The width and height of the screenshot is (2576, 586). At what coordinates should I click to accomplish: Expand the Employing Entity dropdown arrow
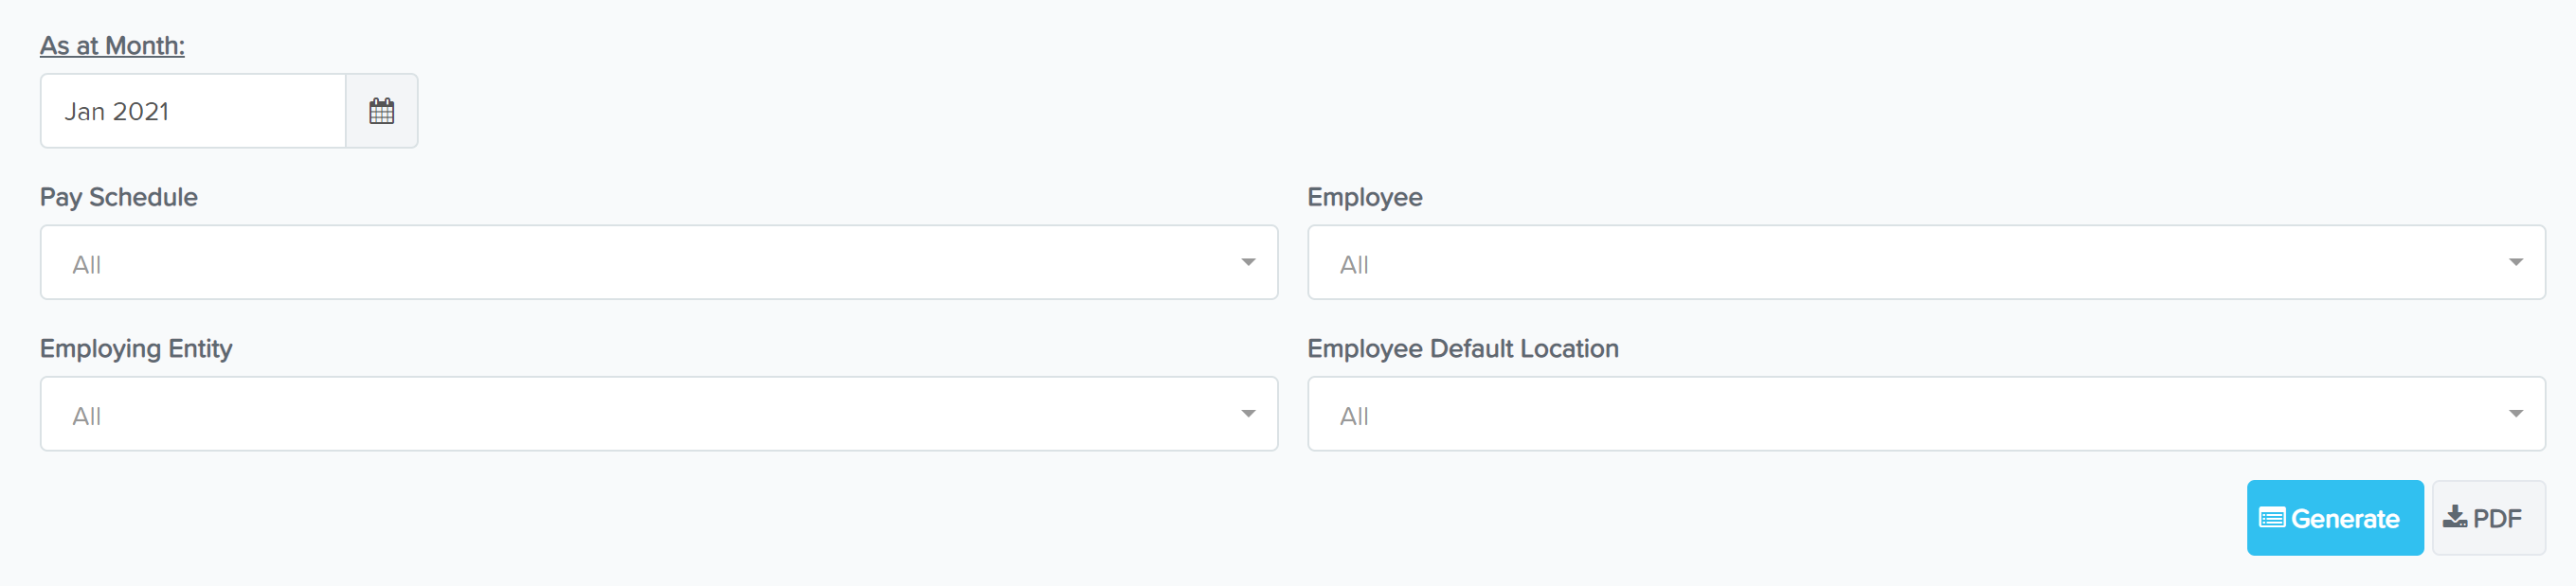tap(1248, 414)
